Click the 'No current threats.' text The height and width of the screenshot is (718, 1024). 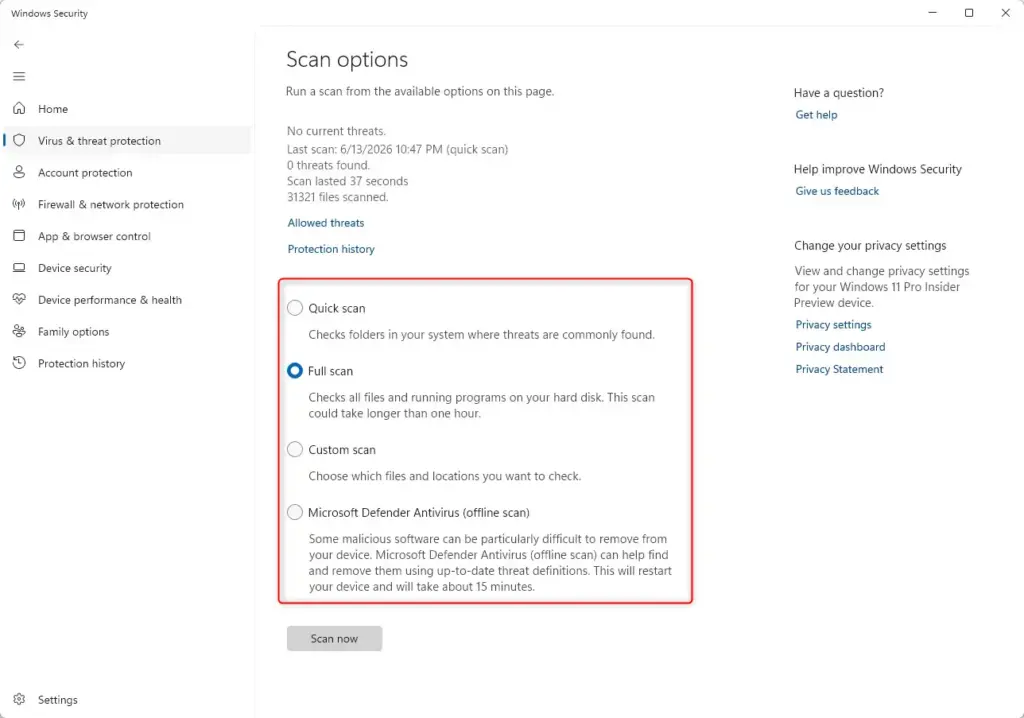[x=336, y=131]
